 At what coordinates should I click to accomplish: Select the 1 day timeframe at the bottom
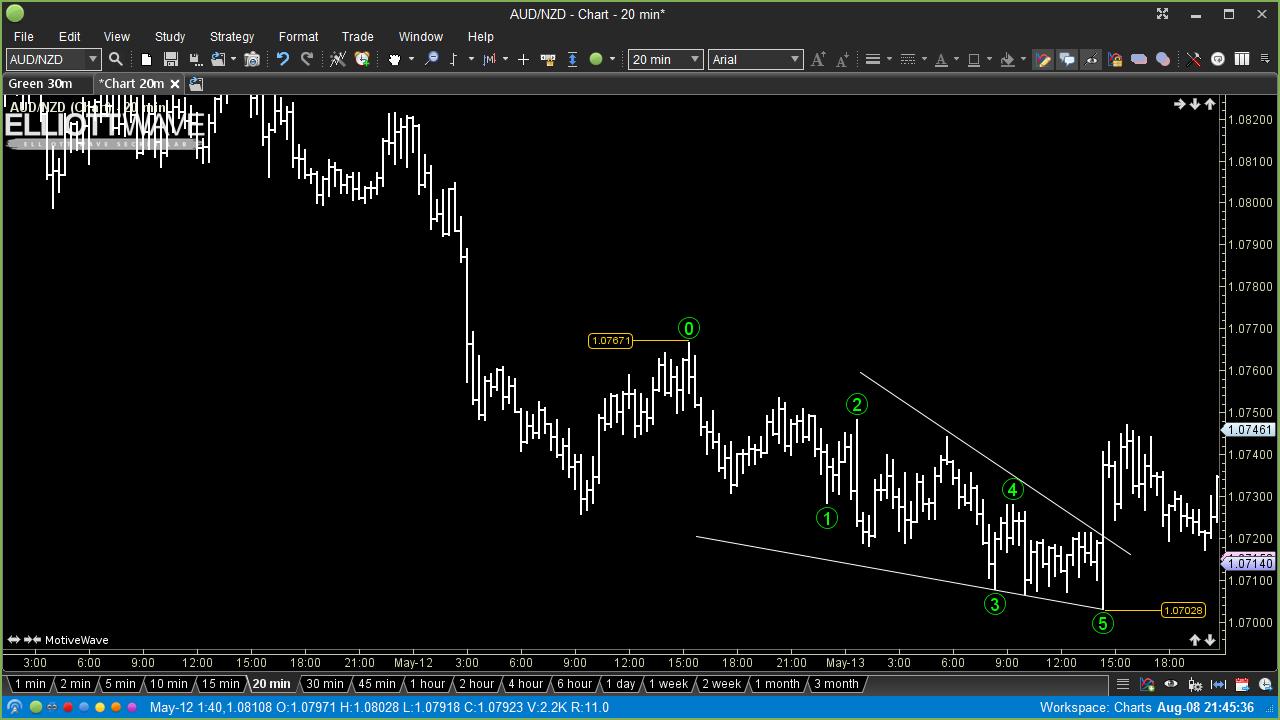point(620,684)
